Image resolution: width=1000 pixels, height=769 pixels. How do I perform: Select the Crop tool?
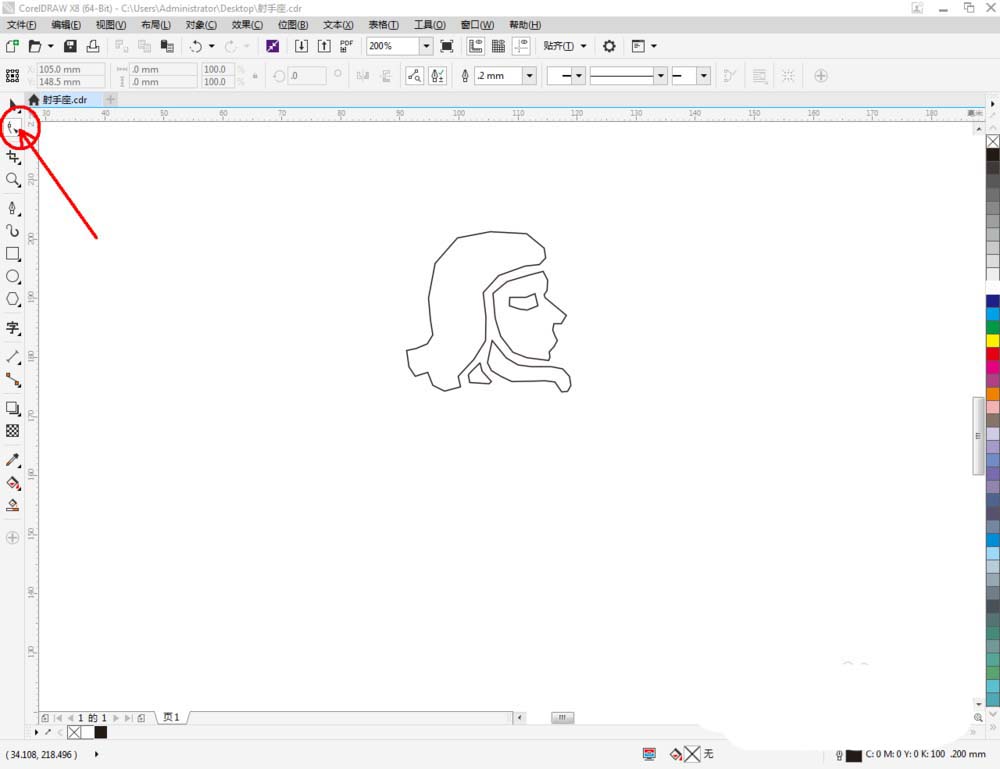(13, 156)
